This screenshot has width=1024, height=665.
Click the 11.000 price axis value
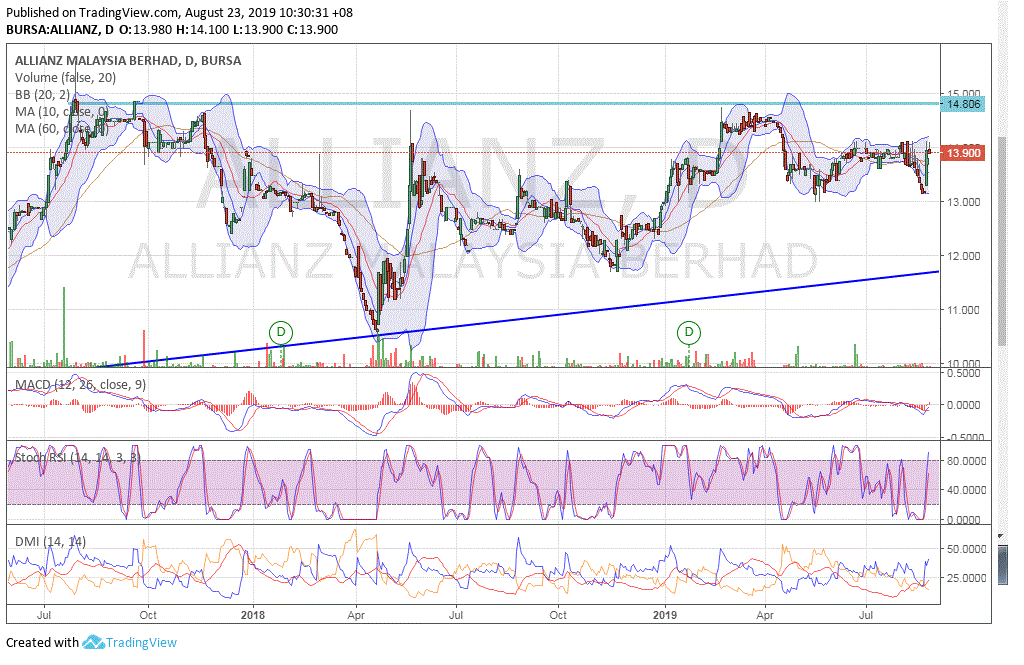click(x=964, y=310)
